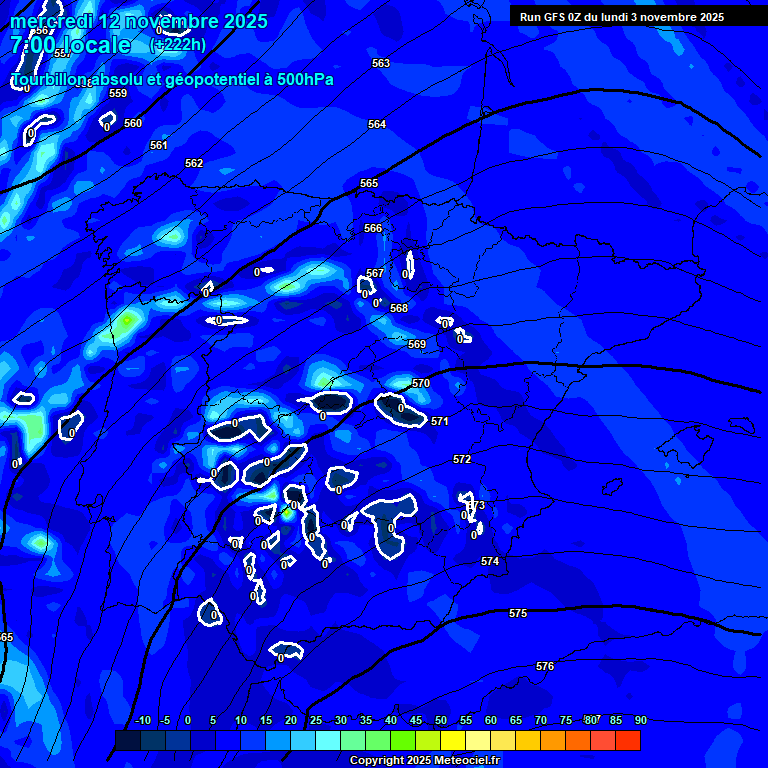Image resolution: width=768 pixels, height=768 pixels.
Task: Click the 576 contour label
Action: (544, 666)
